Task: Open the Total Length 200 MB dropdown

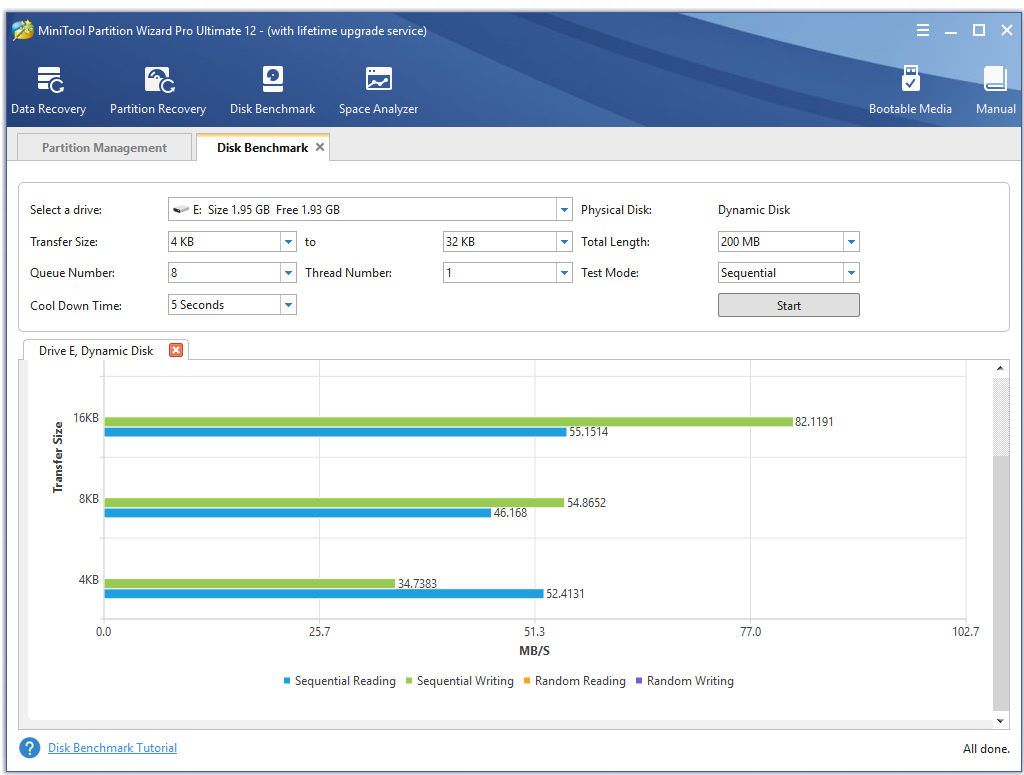Action: point(851,242)
